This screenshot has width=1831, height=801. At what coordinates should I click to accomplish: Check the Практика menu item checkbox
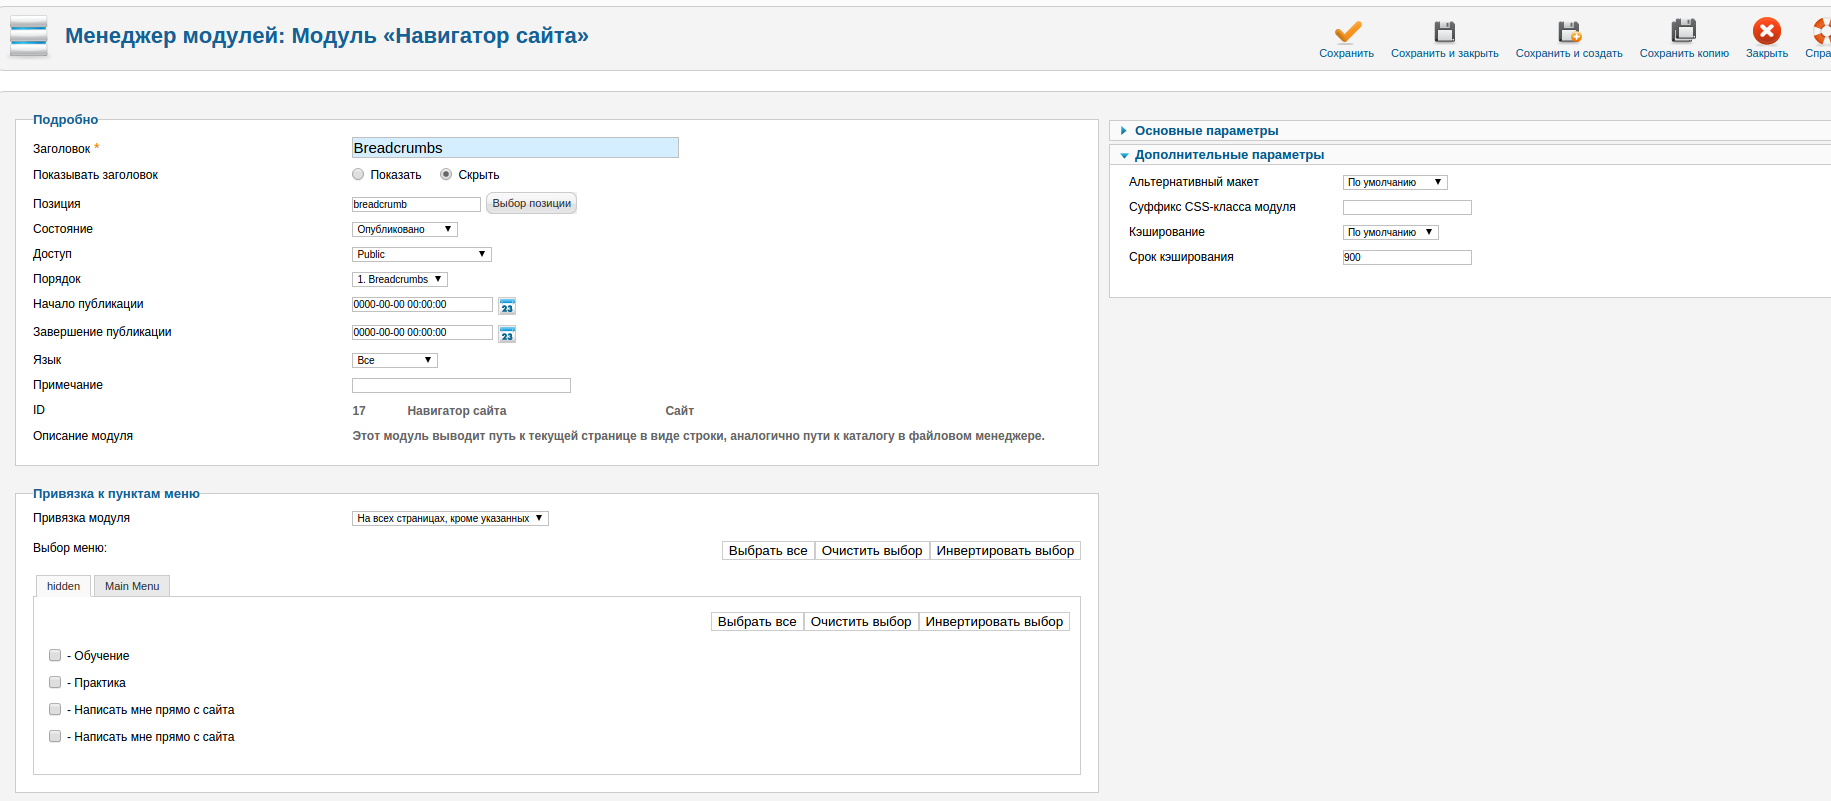55,682
